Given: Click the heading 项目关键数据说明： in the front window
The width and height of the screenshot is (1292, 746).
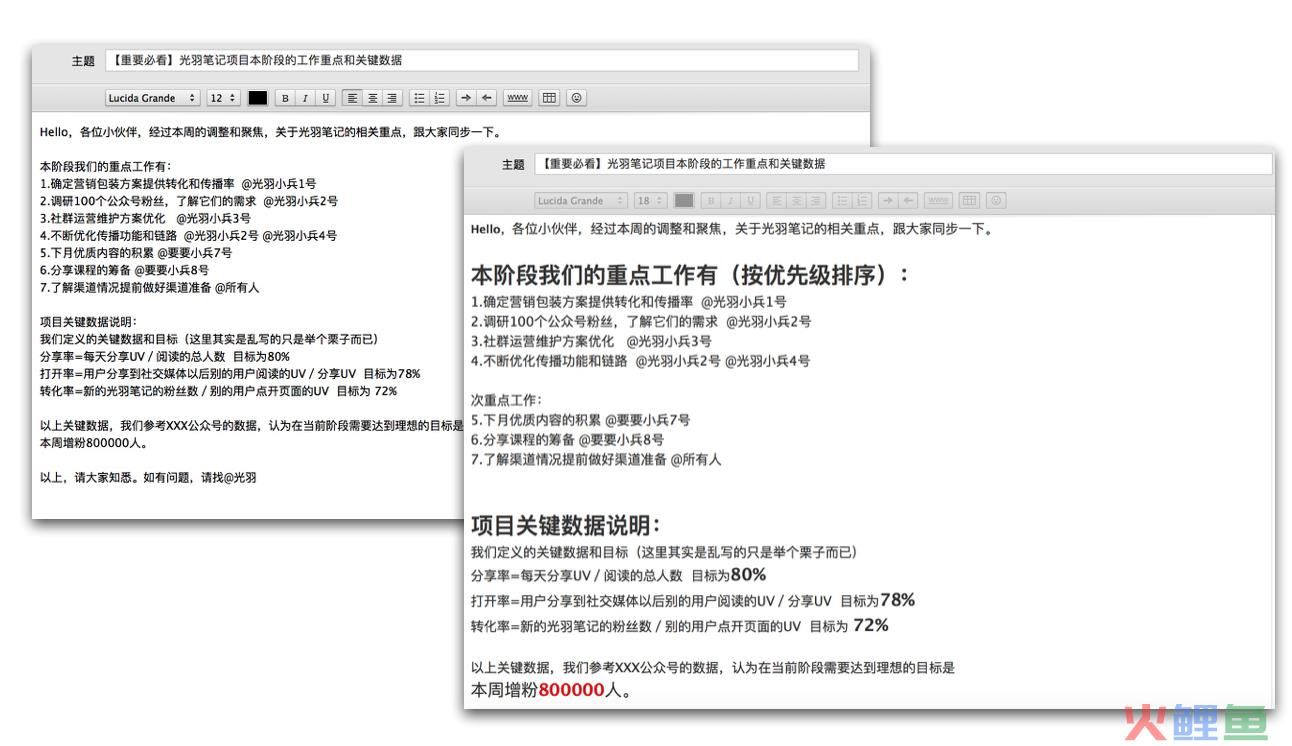Looking at the screenshot, I should [566, 526].
